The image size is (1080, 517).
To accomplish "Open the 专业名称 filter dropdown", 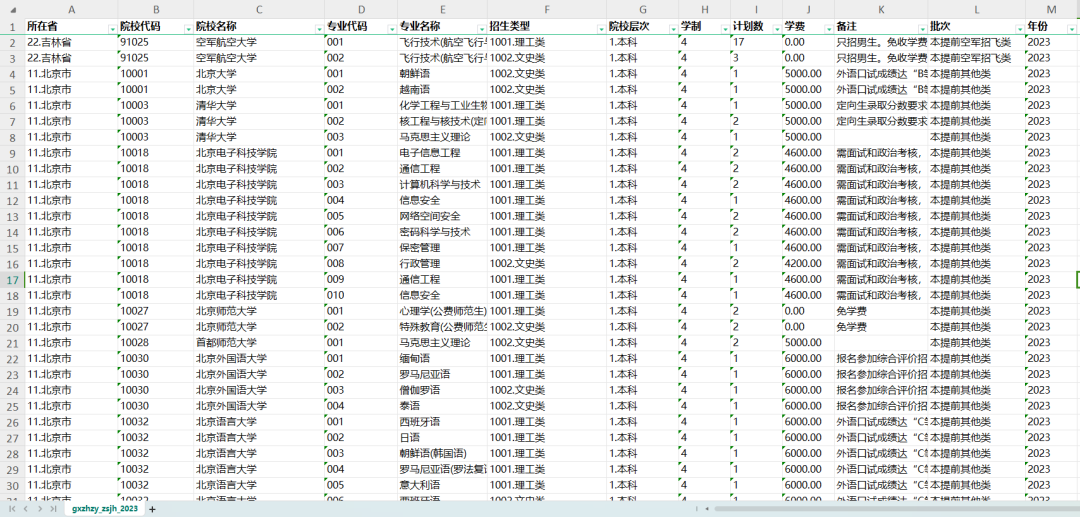I will [x=481, y=28].
